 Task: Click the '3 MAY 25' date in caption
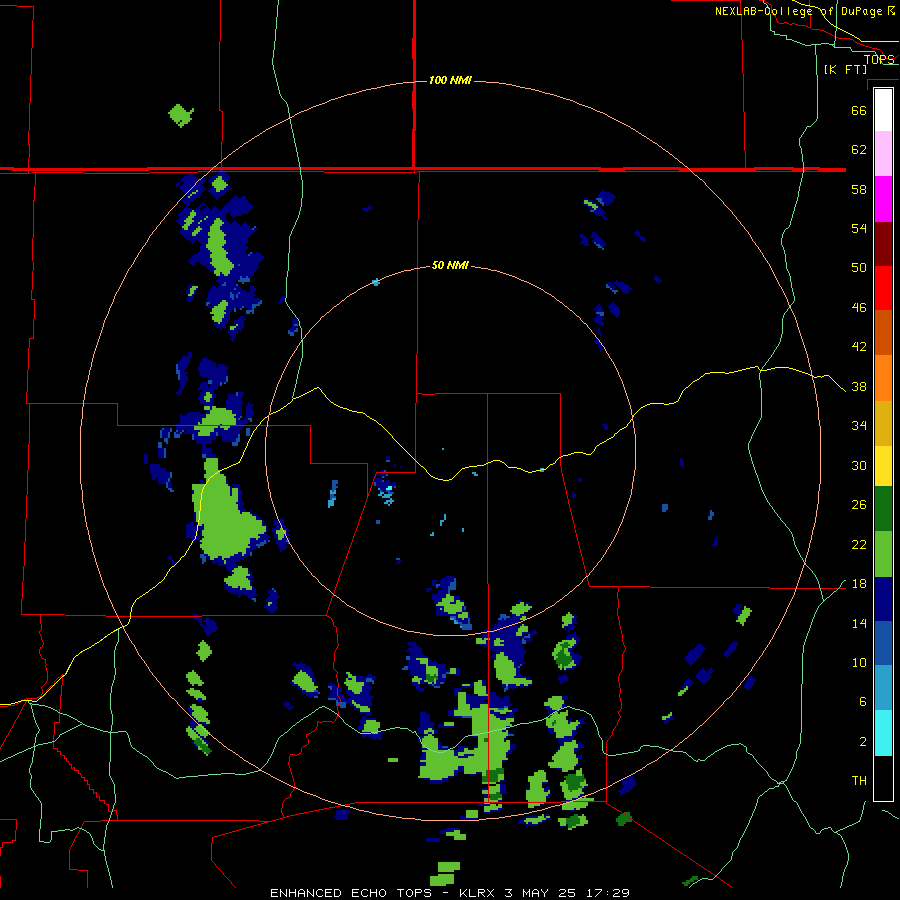point(542,893)
